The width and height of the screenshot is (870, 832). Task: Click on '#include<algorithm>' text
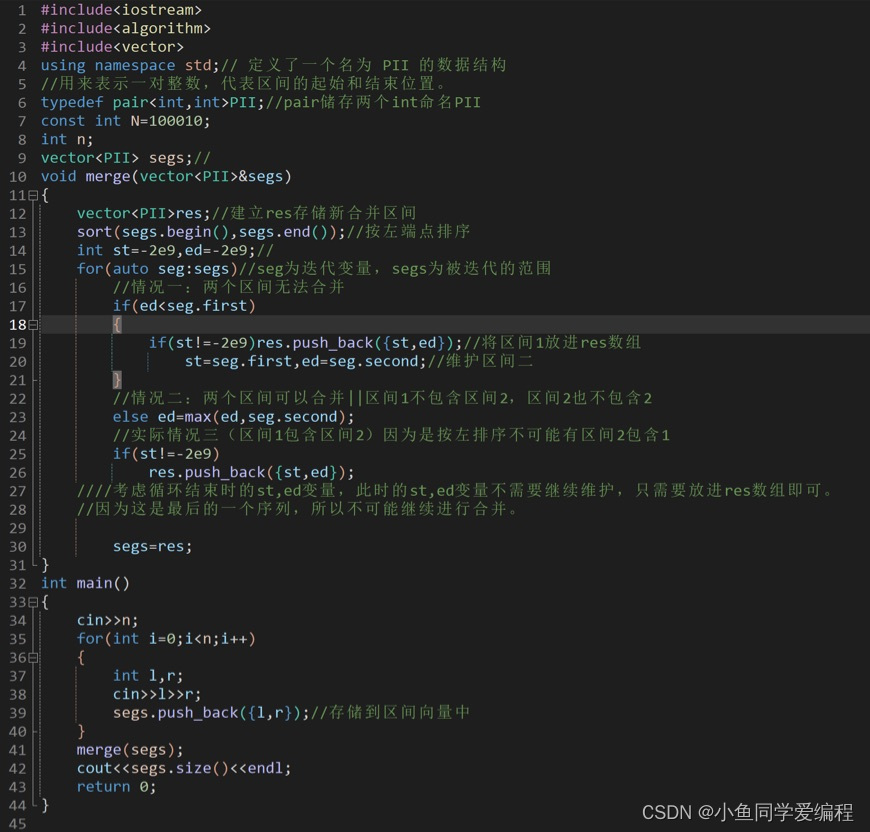click(x=125, y=28)
